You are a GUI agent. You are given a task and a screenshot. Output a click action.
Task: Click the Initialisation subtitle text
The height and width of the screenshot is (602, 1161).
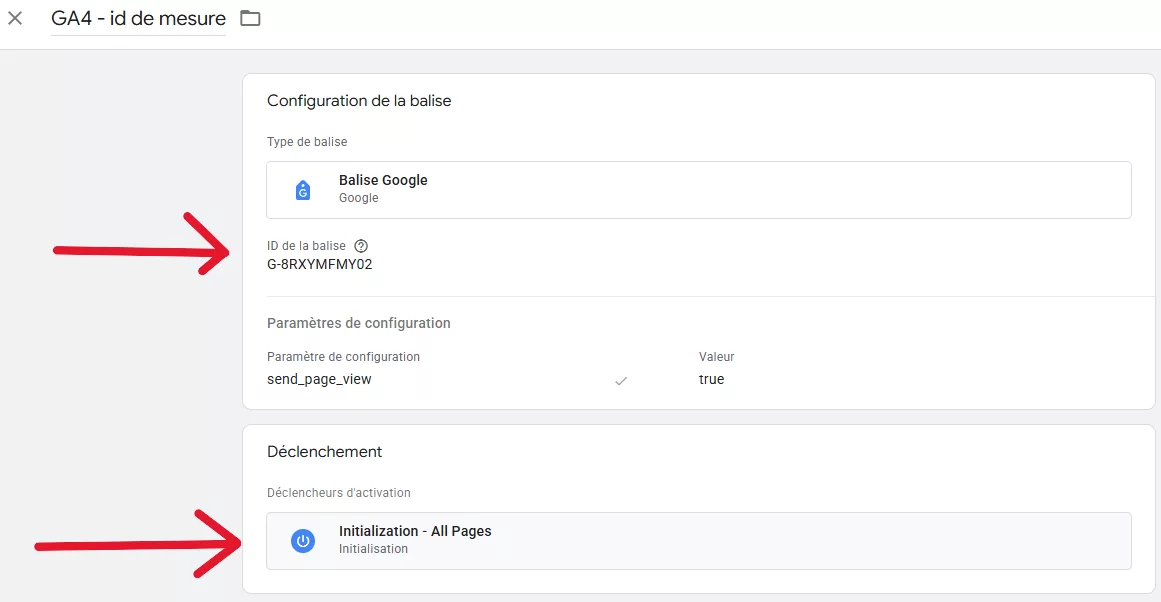tap(373, 548)
